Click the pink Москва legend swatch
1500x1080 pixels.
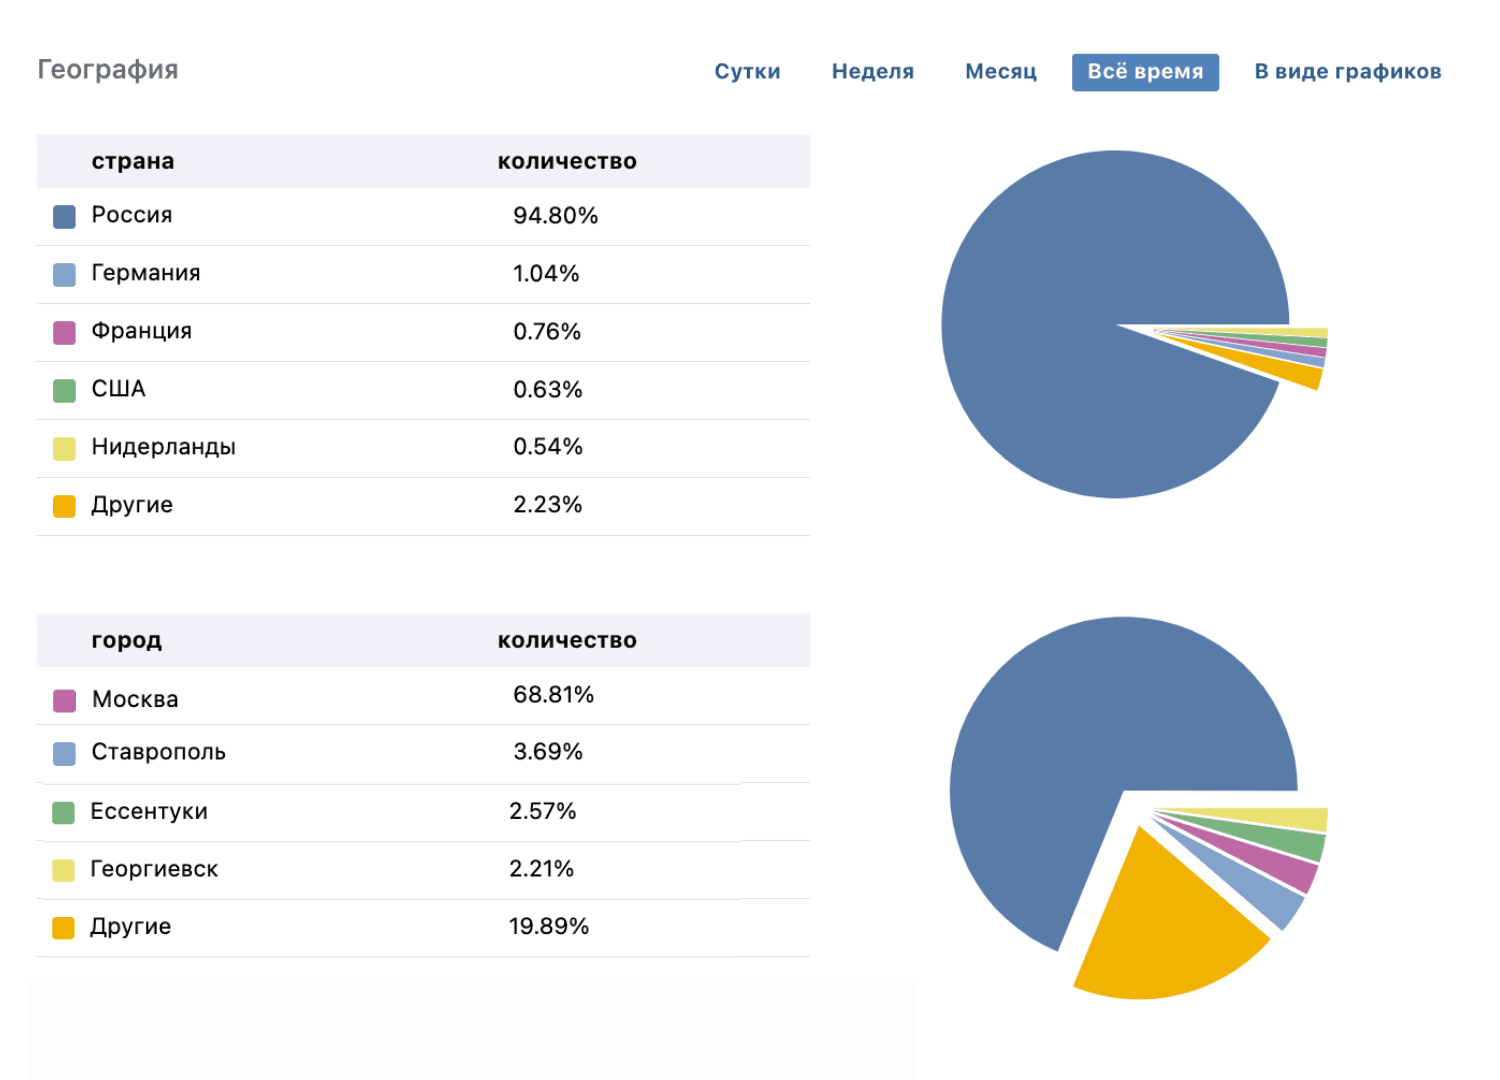point(64,701)
